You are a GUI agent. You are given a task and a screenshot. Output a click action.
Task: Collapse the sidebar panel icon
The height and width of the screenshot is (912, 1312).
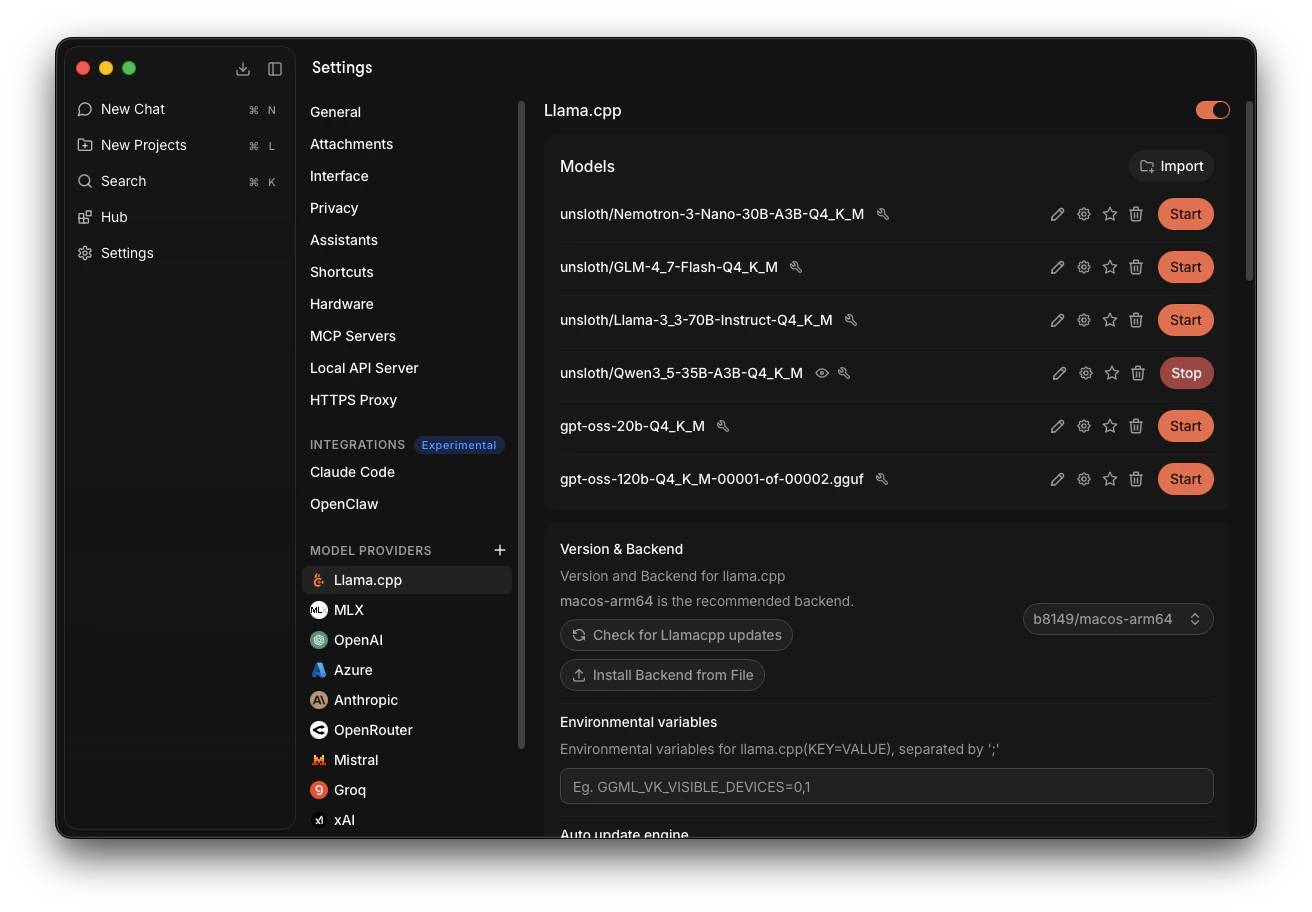(x=275, y=69)
